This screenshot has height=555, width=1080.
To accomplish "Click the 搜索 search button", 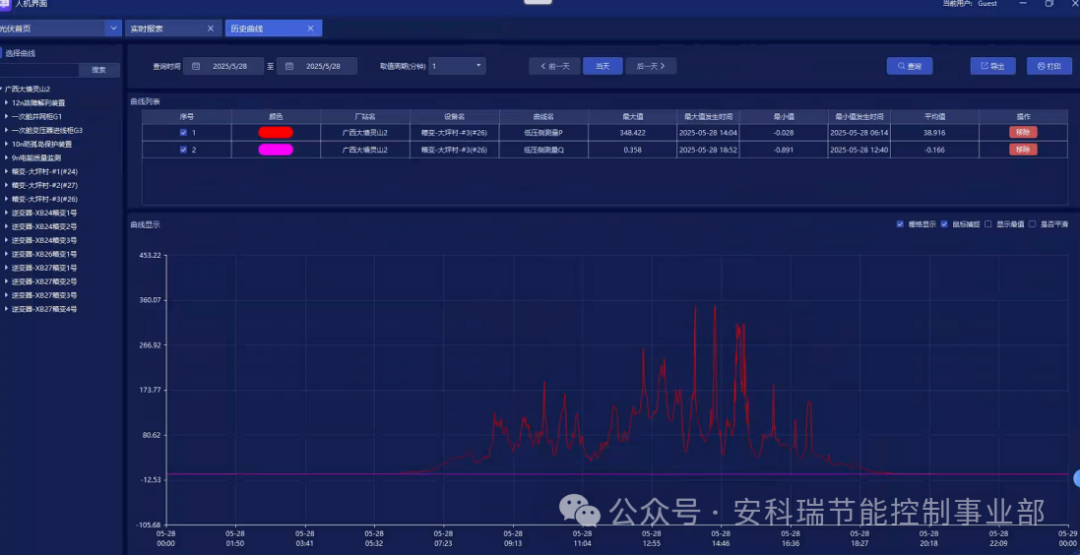I will point(99,70).
